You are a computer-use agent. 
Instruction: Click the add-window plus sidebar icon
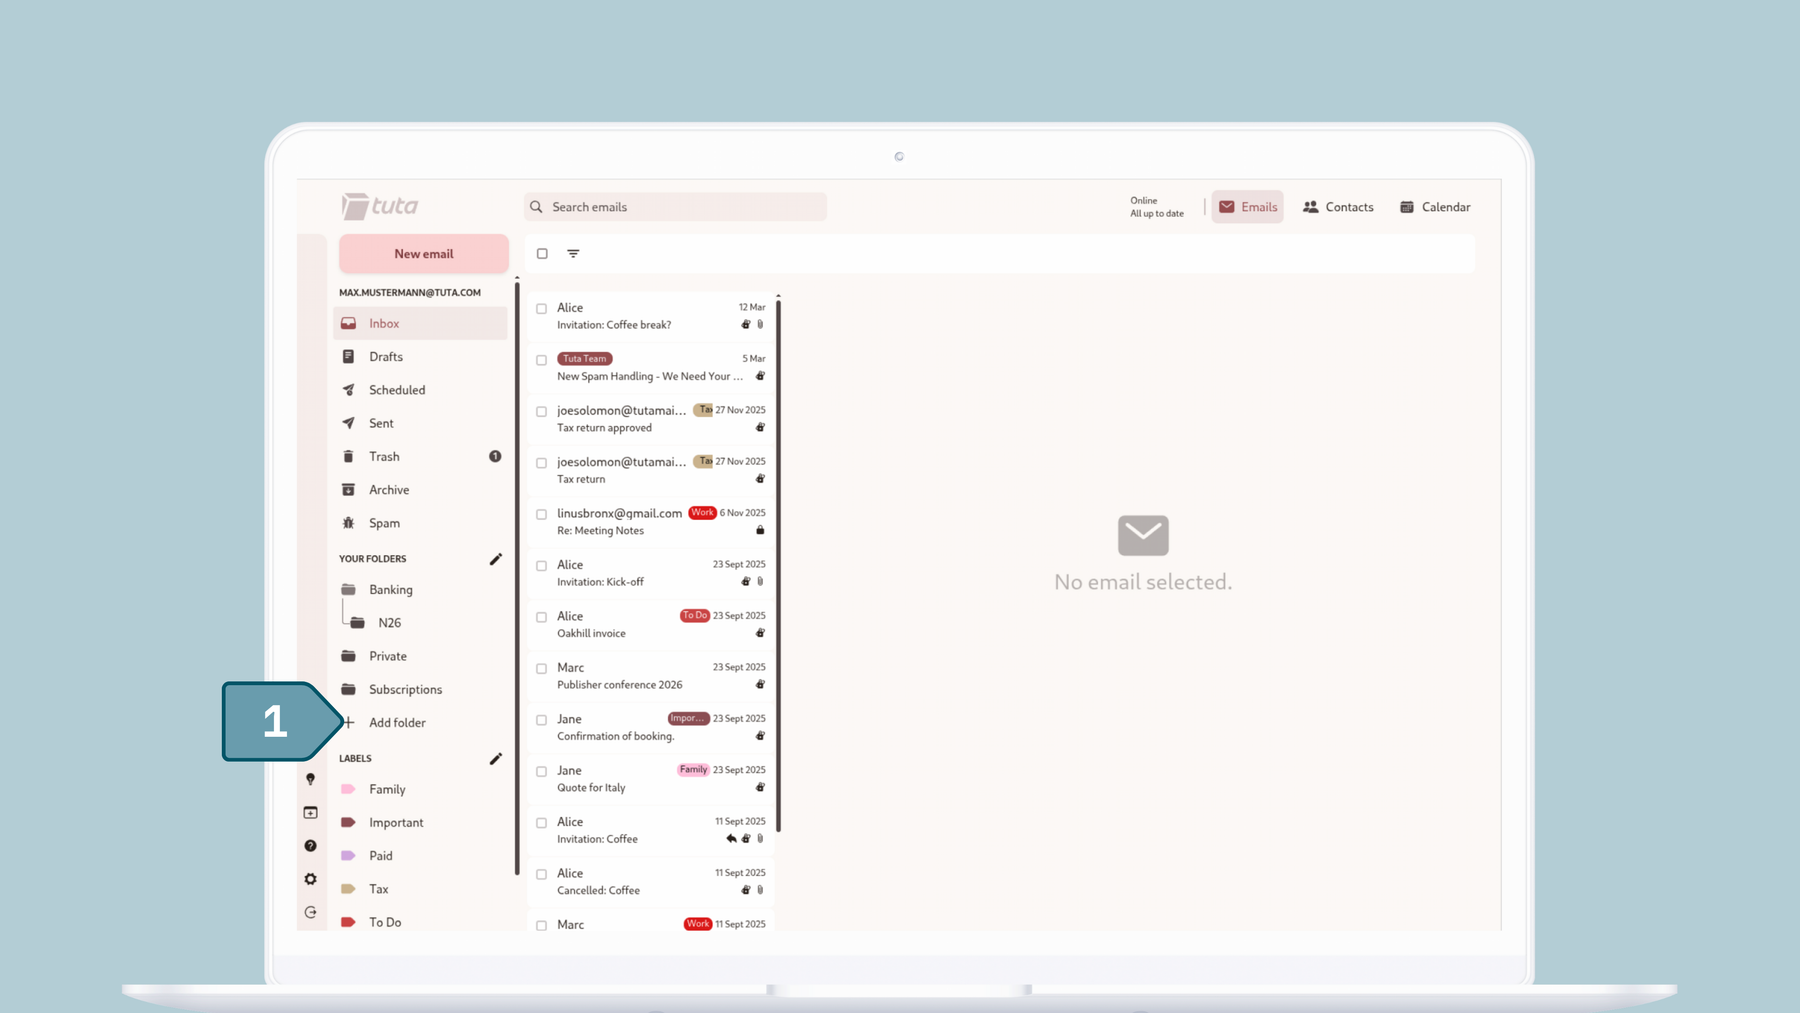click(310, 813)
